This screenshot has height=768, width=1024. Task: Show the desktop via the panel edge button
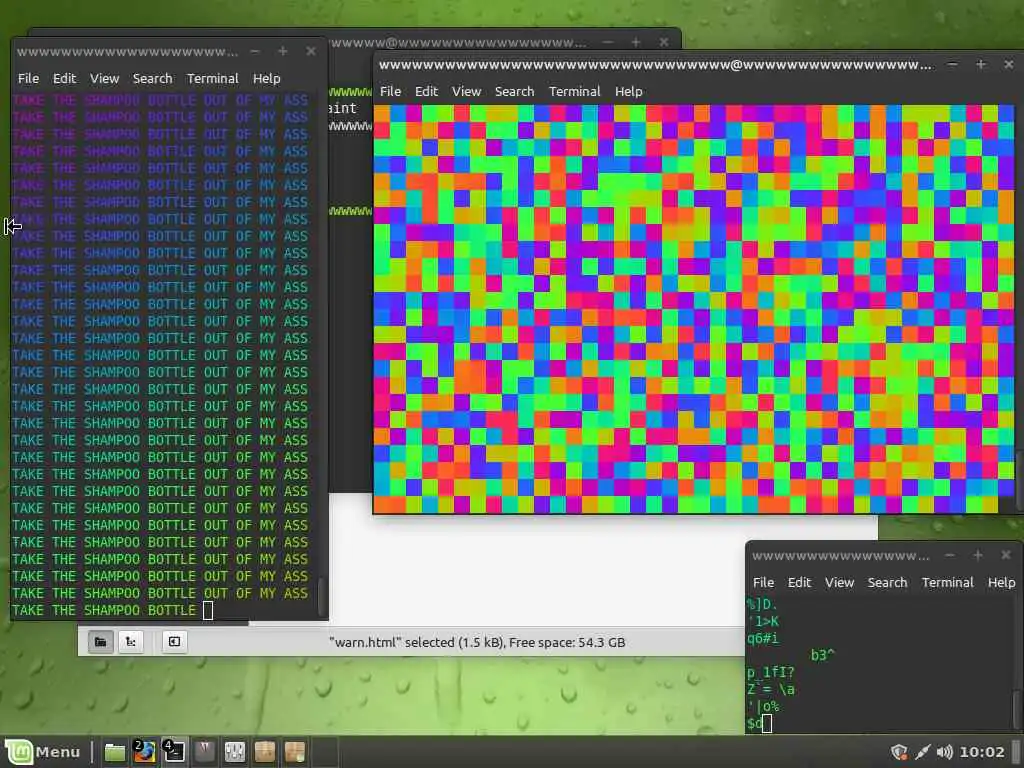point(1017,752)
